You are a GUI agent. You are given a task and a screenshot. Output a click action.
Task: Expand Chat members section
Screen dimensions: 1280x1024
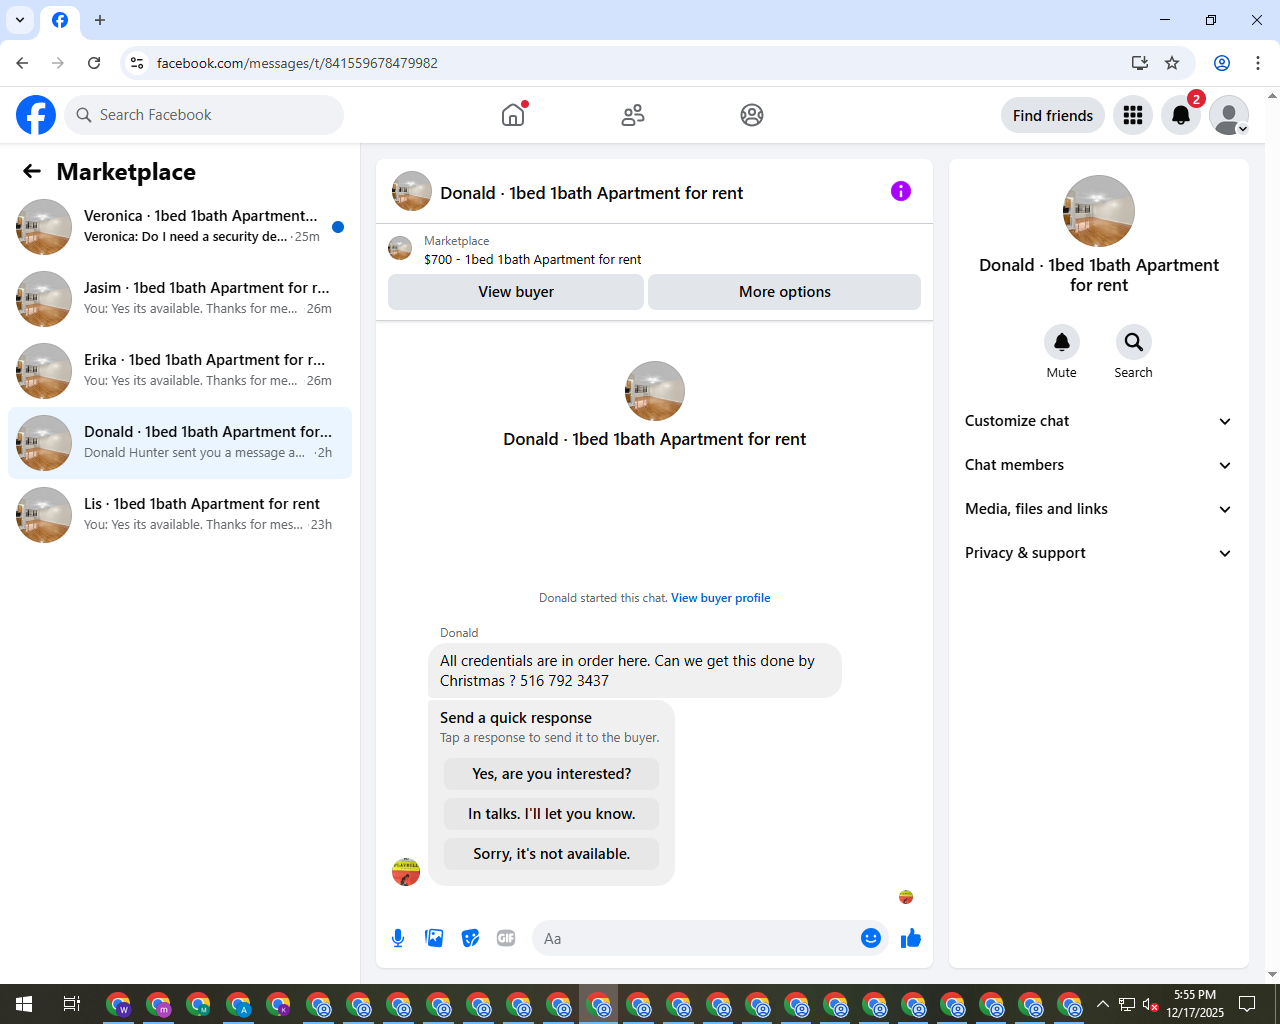coord(1099,465)
